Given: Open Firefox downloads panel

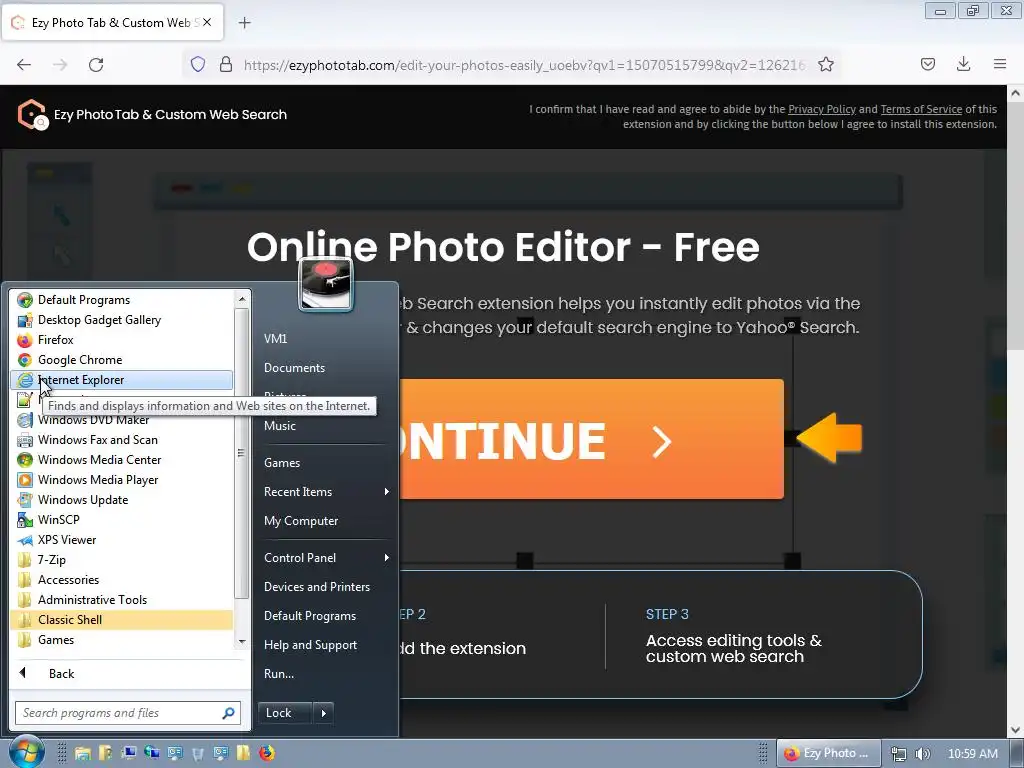Looking at the screenshot, I should click(x=963, y=64).
